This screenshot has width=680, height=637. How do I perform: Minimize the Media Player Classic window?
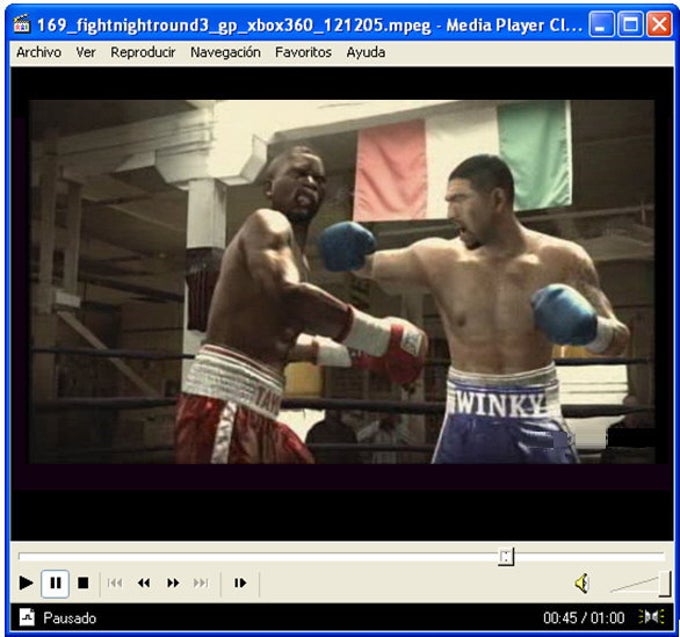pyautogui.click(x=601, y=24)
